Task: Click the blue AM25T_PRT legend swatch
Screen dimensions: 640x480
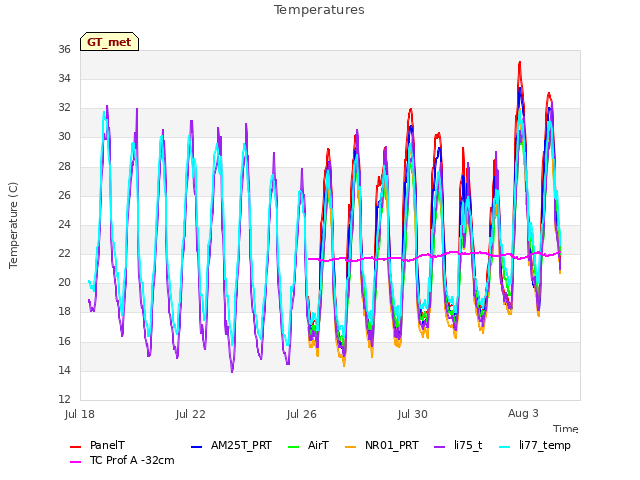Action: pyautogui.click(x=196, y=447)
